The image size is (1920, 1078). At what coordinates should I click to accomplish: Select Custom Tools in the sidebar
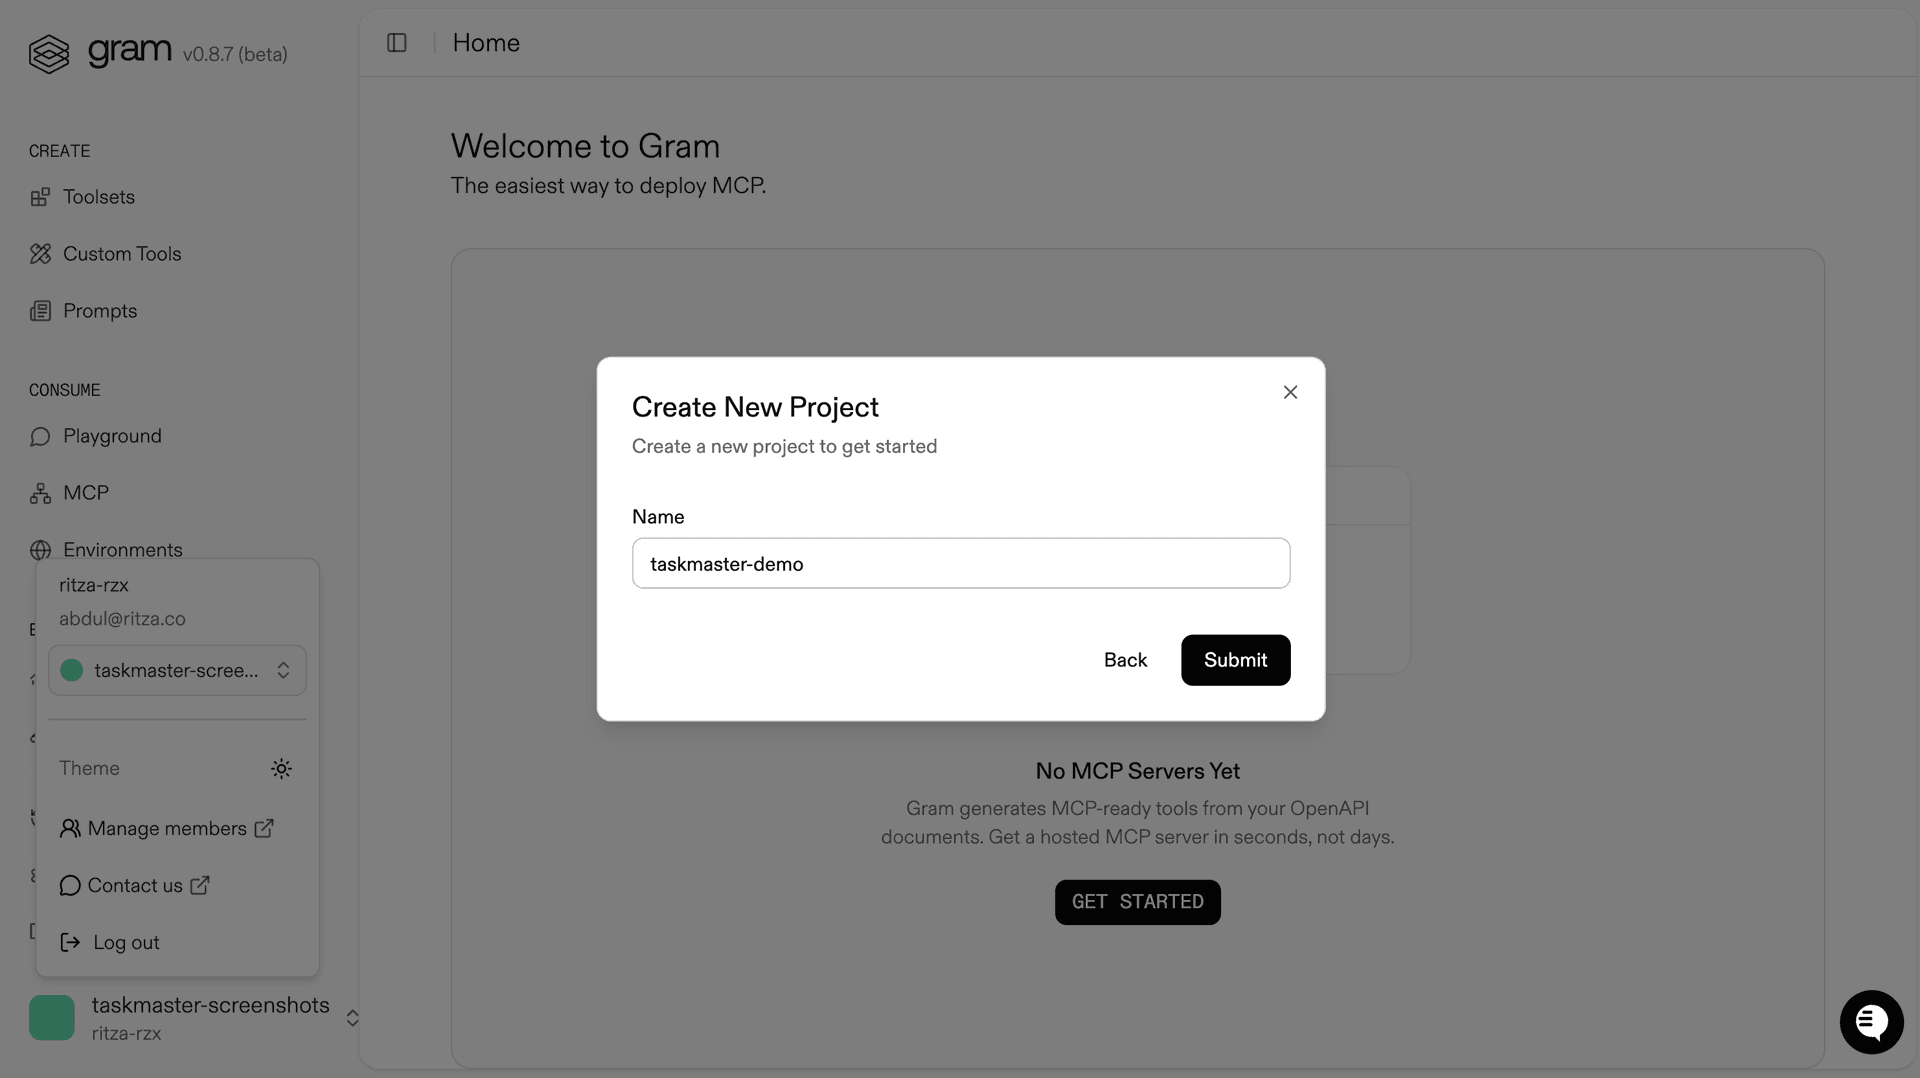pyautogui.click(x=122, y=253)
